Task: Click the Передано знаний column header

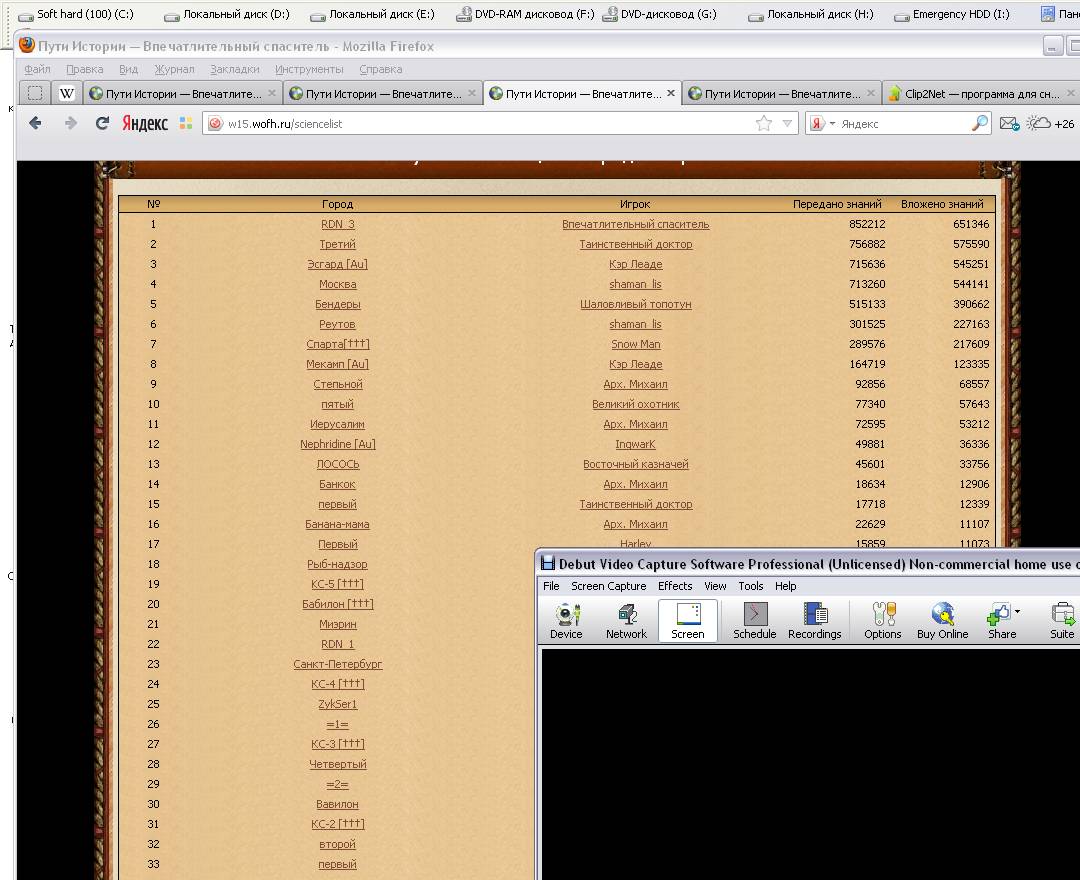Action: coord(837,204)
